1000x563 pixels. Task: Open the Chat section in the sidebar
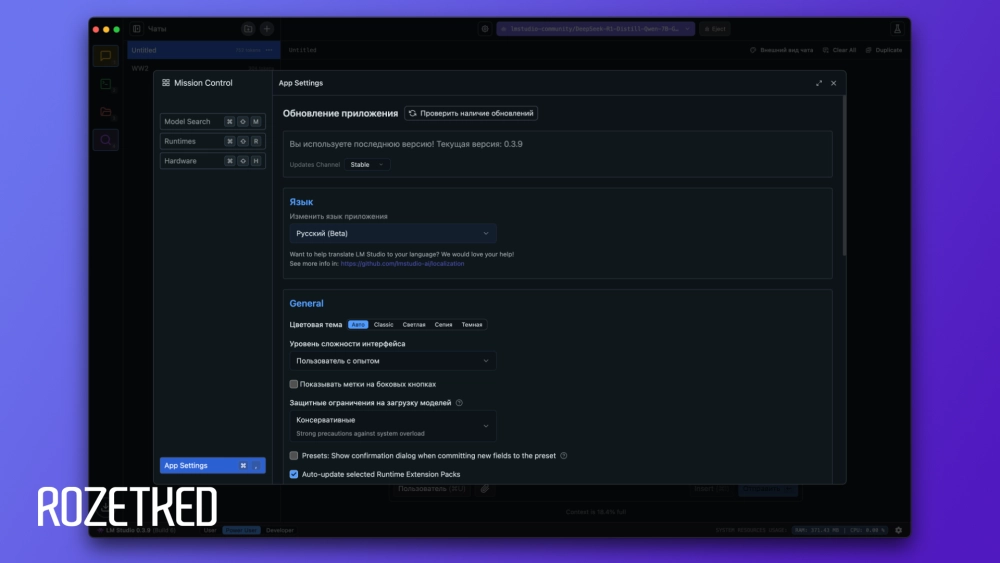click(x=105, y=56)
